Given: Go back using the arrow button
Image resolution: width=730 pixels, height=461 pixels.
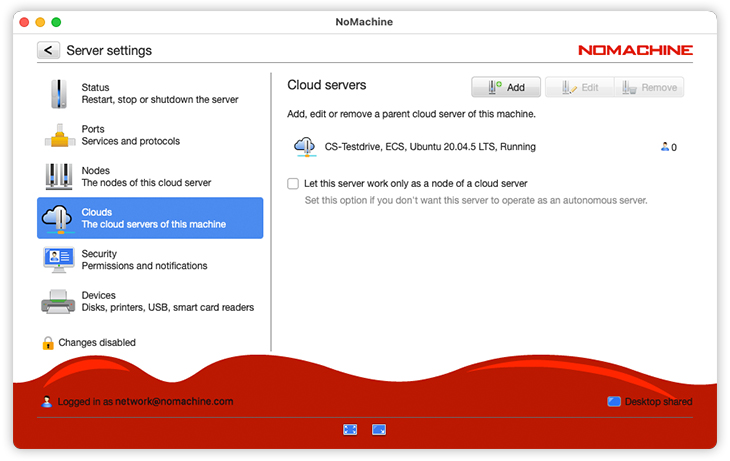Looking at the screenshot, I should pos(48,50).
